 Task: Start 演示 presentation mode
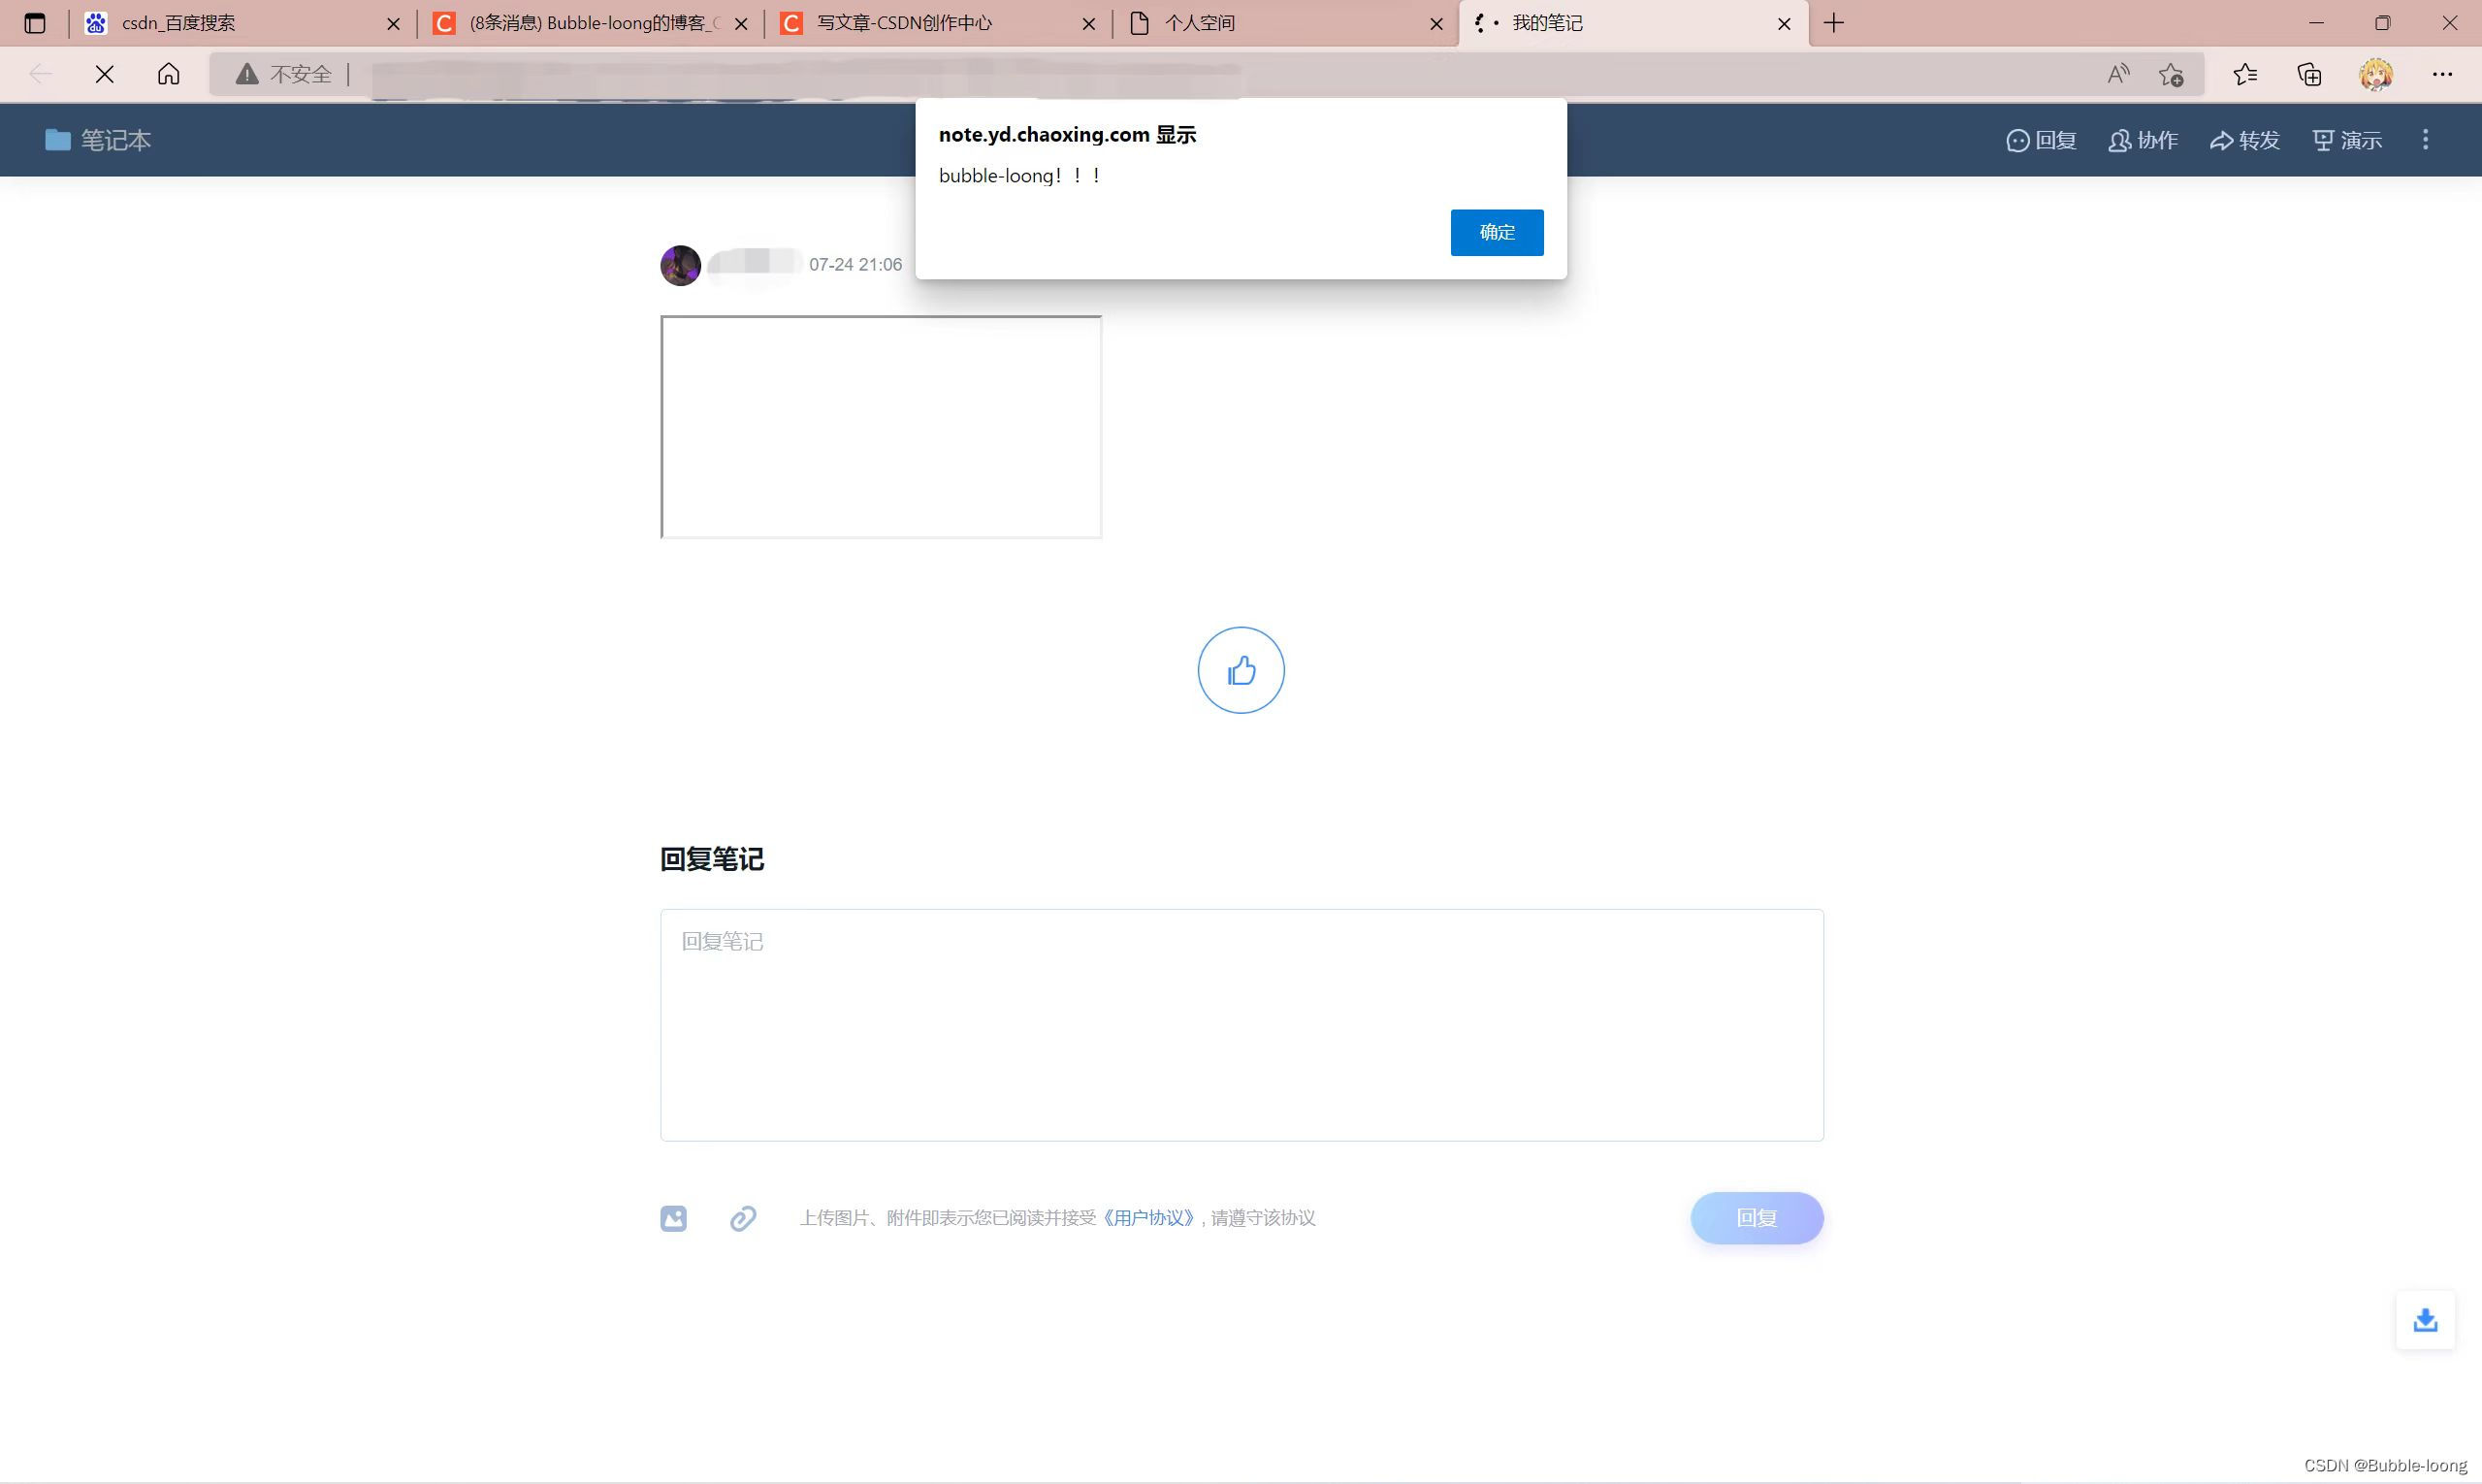[2347, 140]
